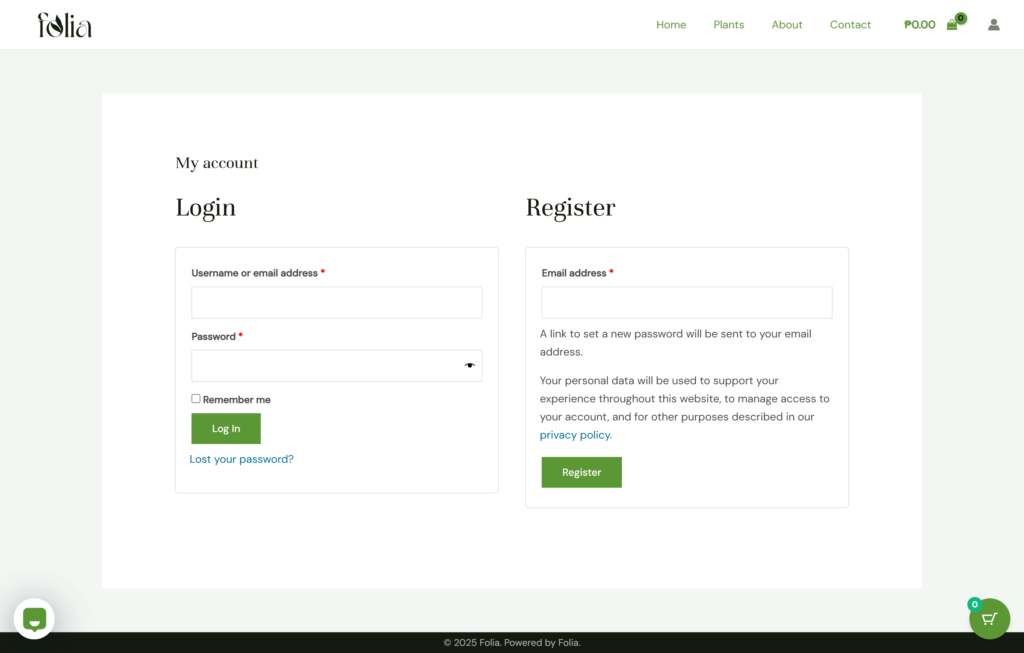
Task: Select the Register Email address field
Action: coord(686,303)
